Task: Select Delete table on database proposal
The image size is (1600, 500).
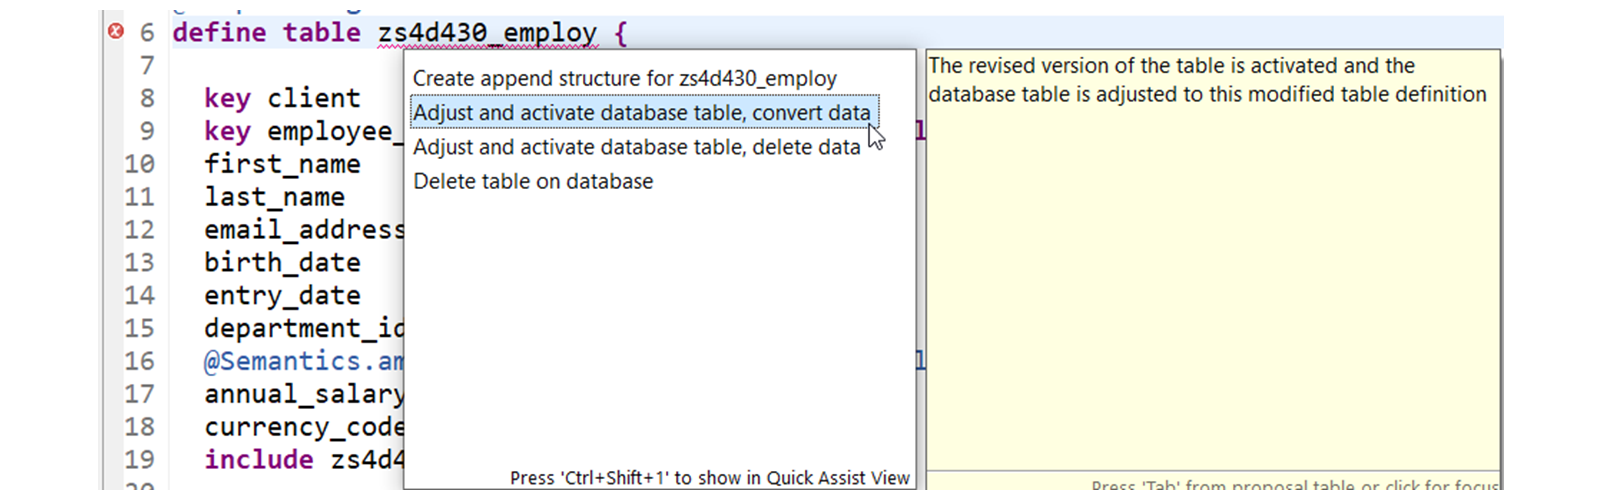Action: click(533, 181)
